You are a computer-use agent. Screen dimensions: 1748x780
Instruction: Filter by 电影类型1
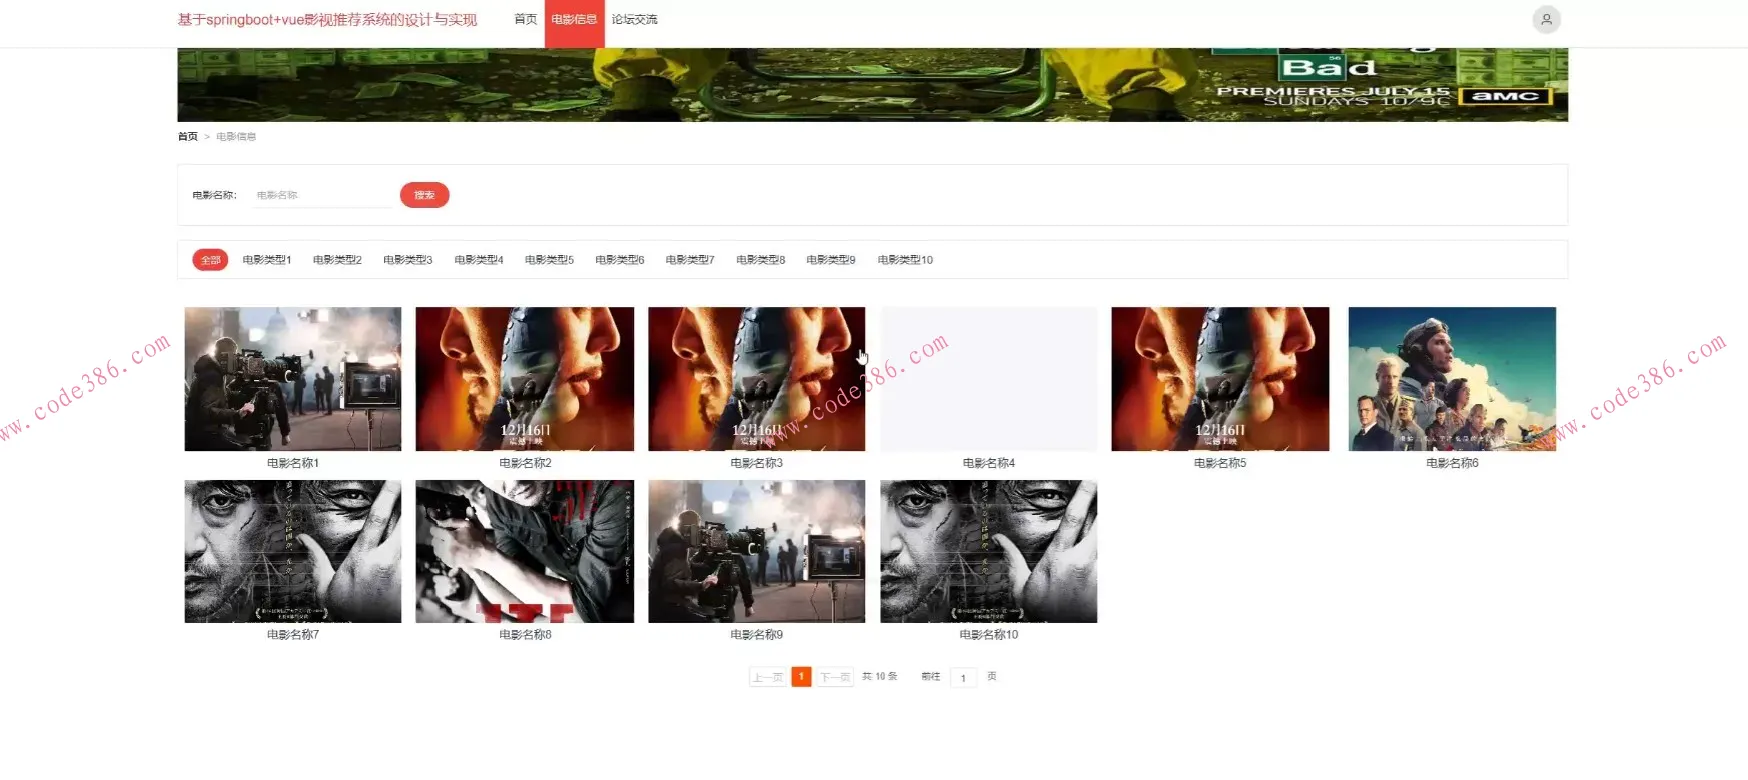(x=267, y=260)
